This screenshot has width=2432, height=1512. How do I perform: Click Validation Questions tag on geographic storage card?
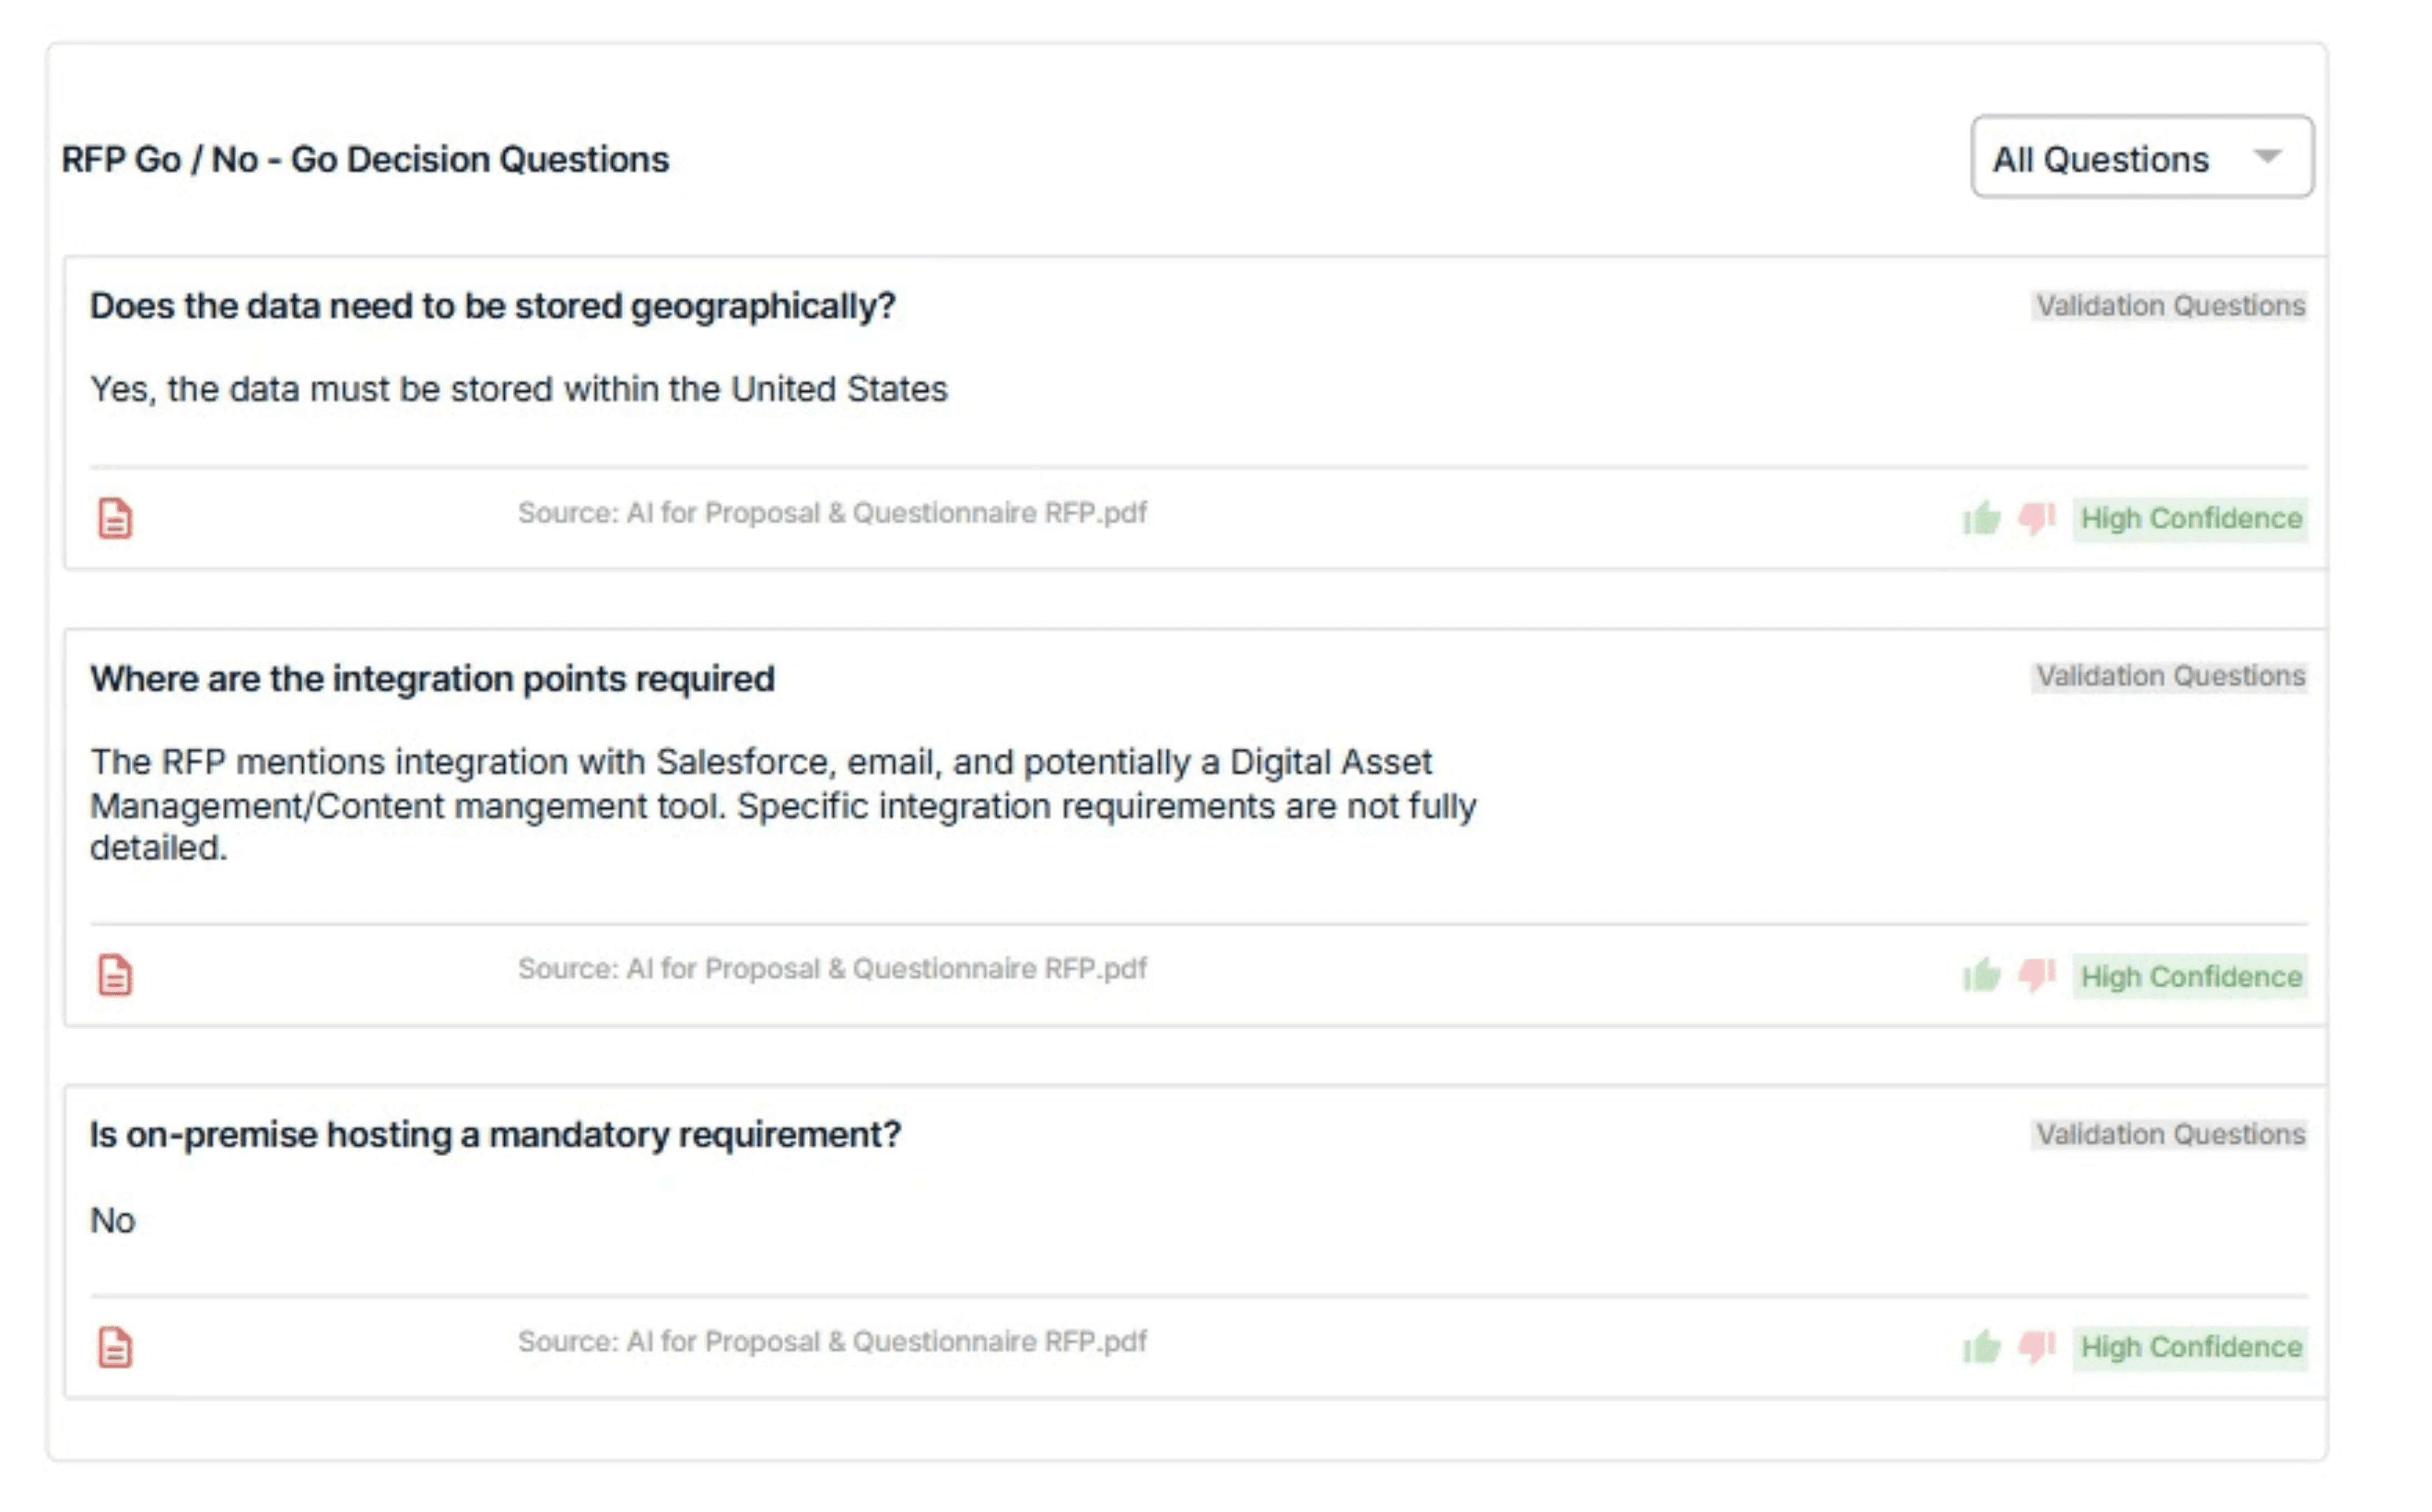click(2170, 306)
